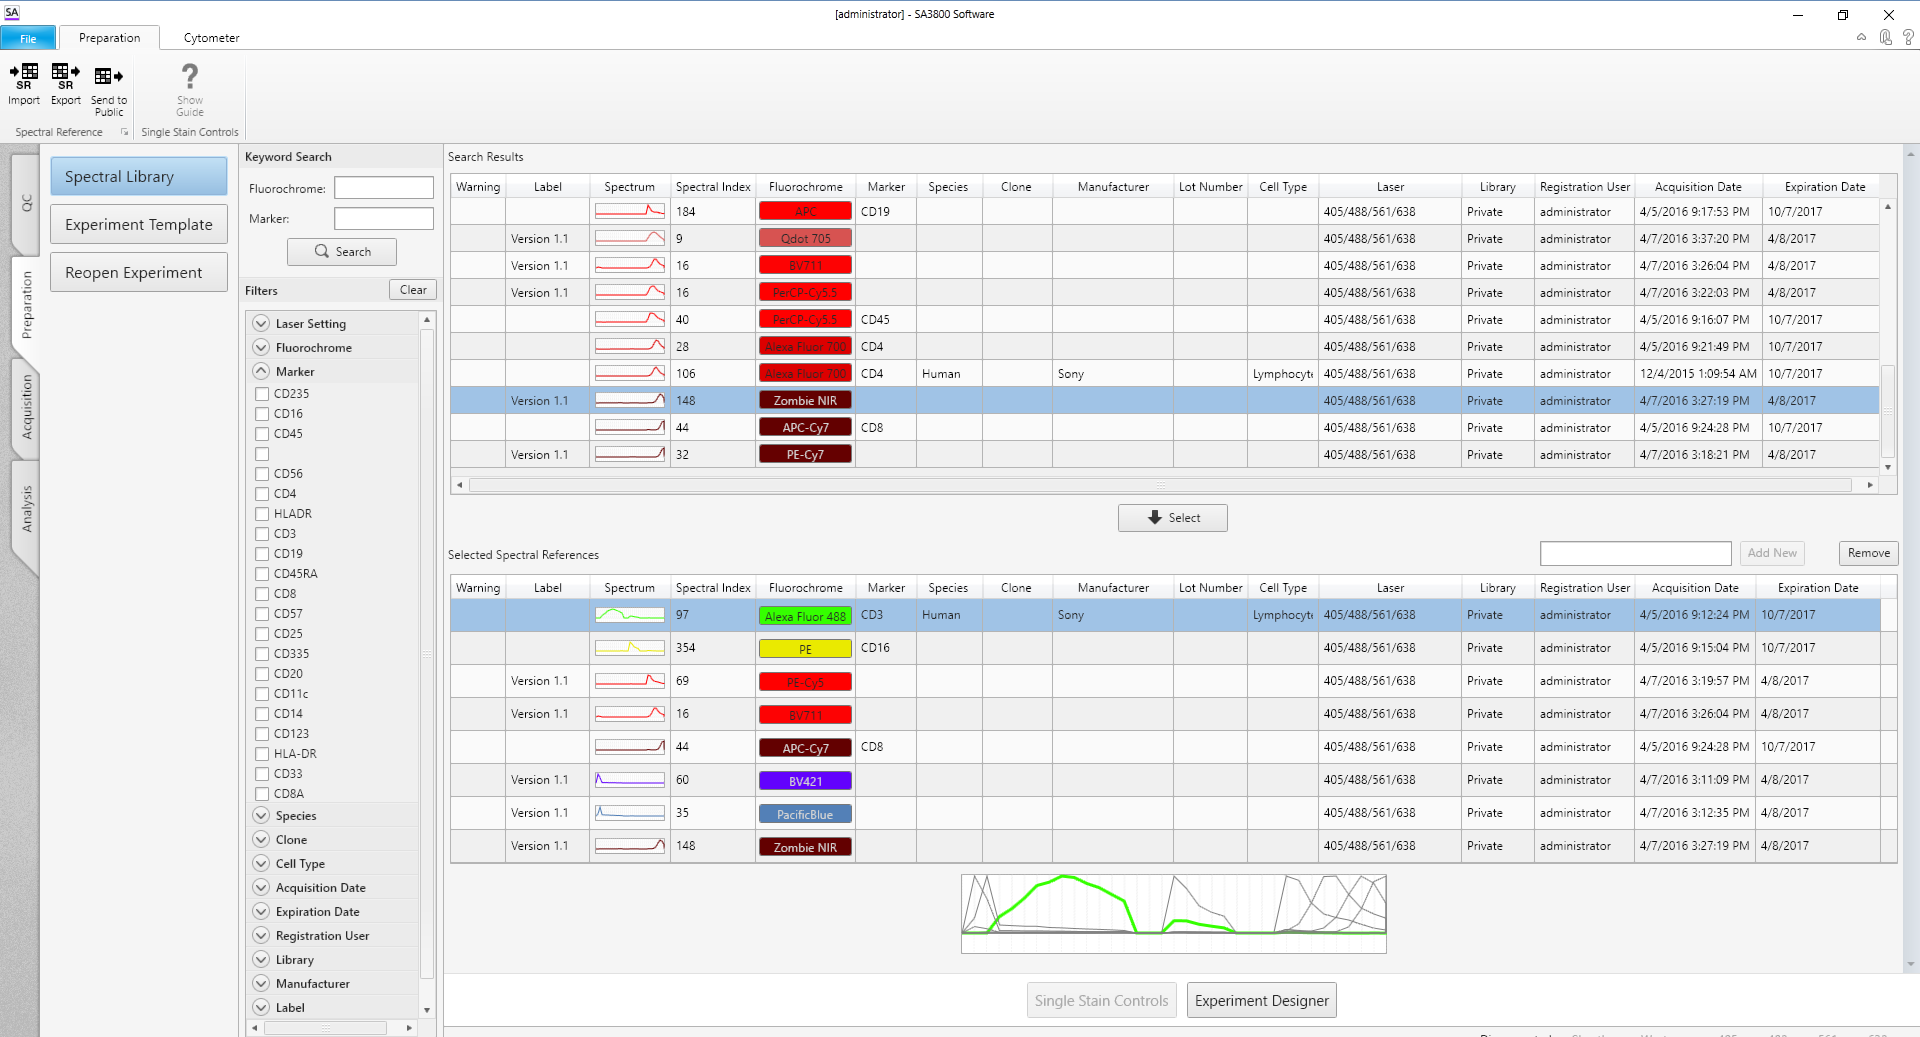Click the Reopen Experiment button
The image size is (1920, 1037).
point(139,272)
